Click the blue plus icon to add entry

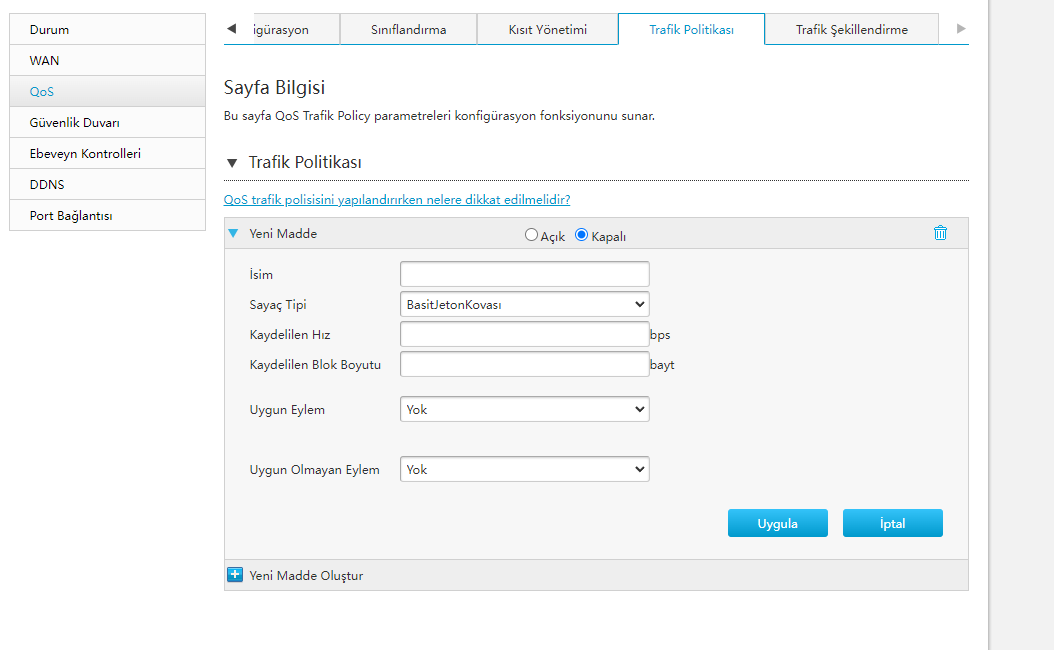tap(235, 575)
